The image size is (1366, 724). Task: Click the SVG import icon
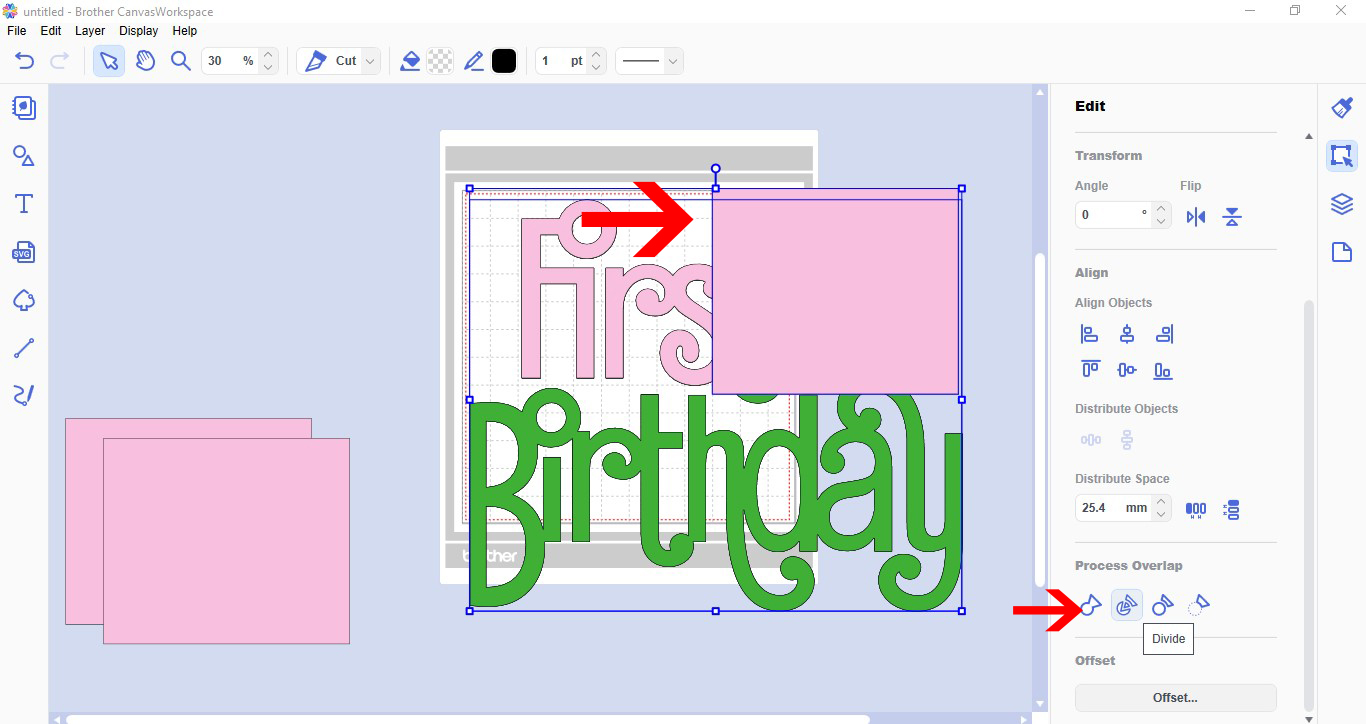24,252
